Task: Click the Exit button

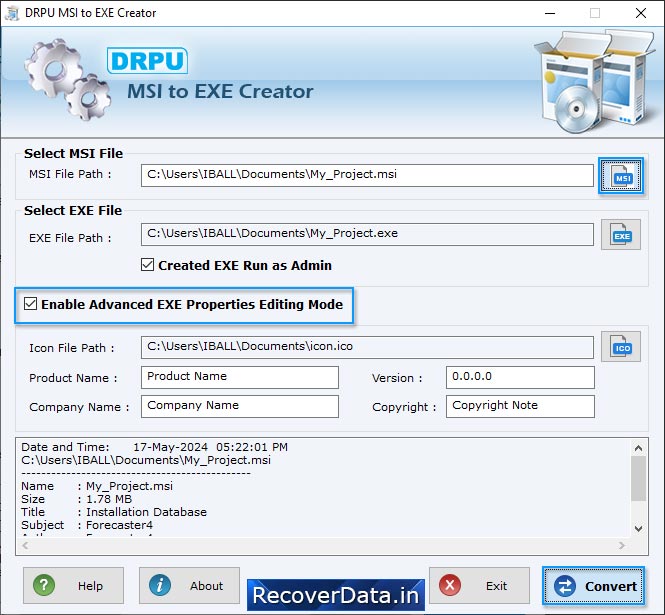Action: click(479, 585)
